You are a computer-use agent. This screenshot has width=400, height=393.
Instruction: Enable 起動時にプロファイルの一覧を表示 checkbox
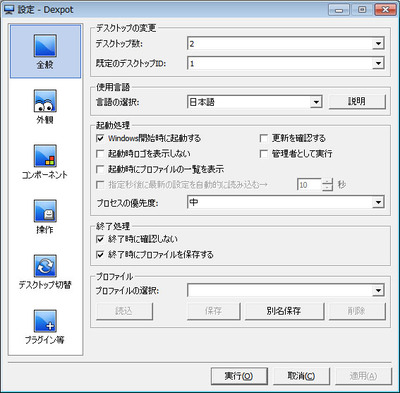tap(100, 169)
